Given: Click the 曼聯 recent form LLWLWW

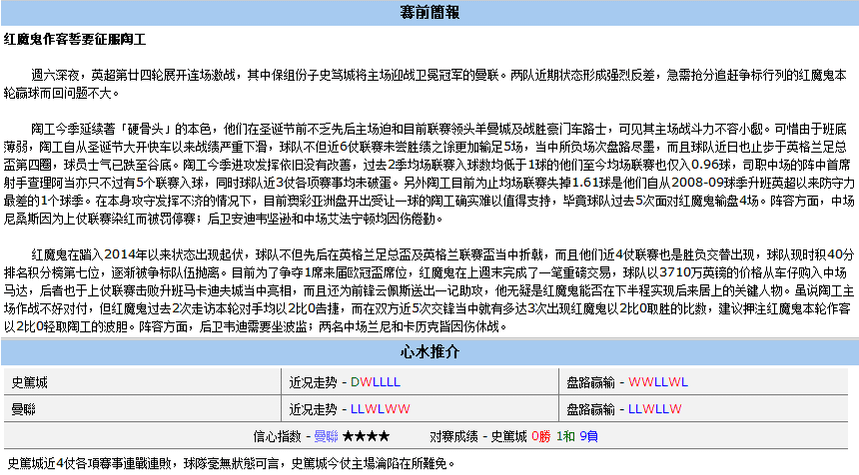Looking at the screenshot, I should (x=380, y=409).
